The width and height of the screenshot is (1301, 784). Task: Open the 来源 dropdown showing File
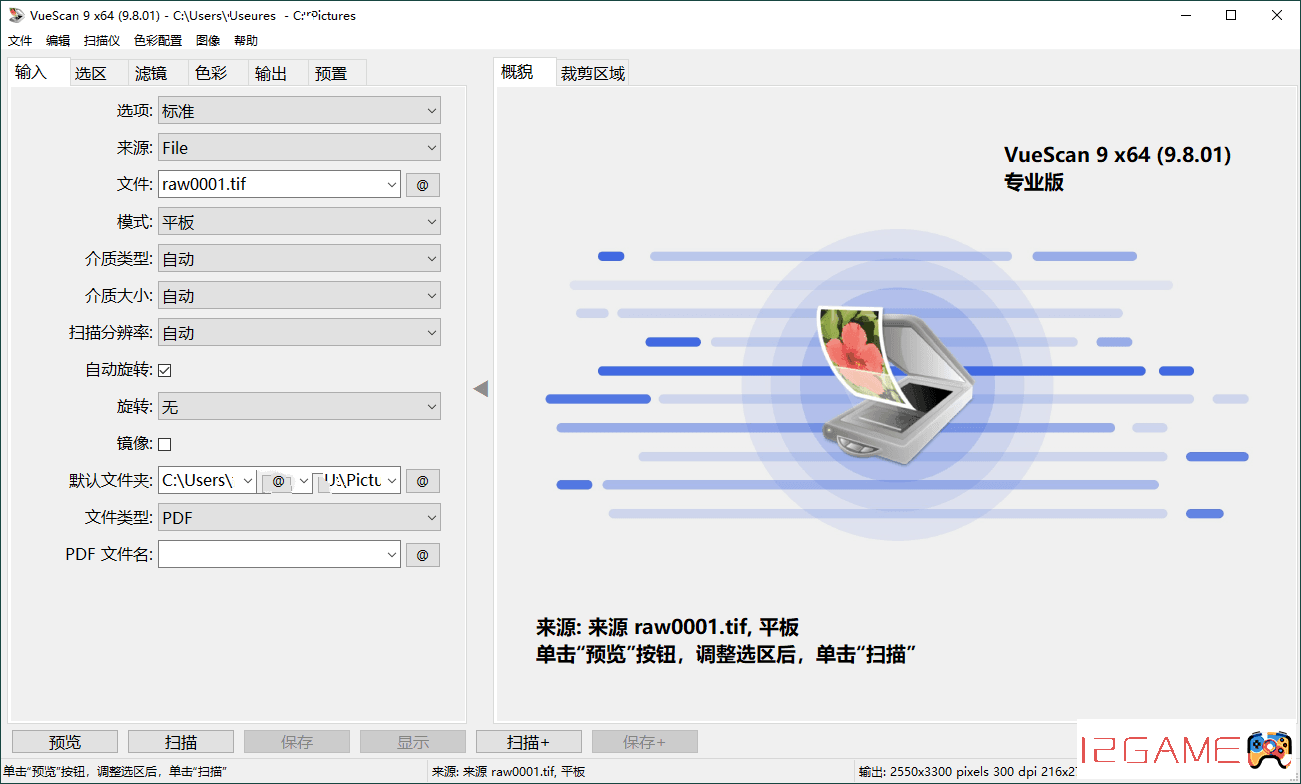pyautogui.click(x=299, y=148)
